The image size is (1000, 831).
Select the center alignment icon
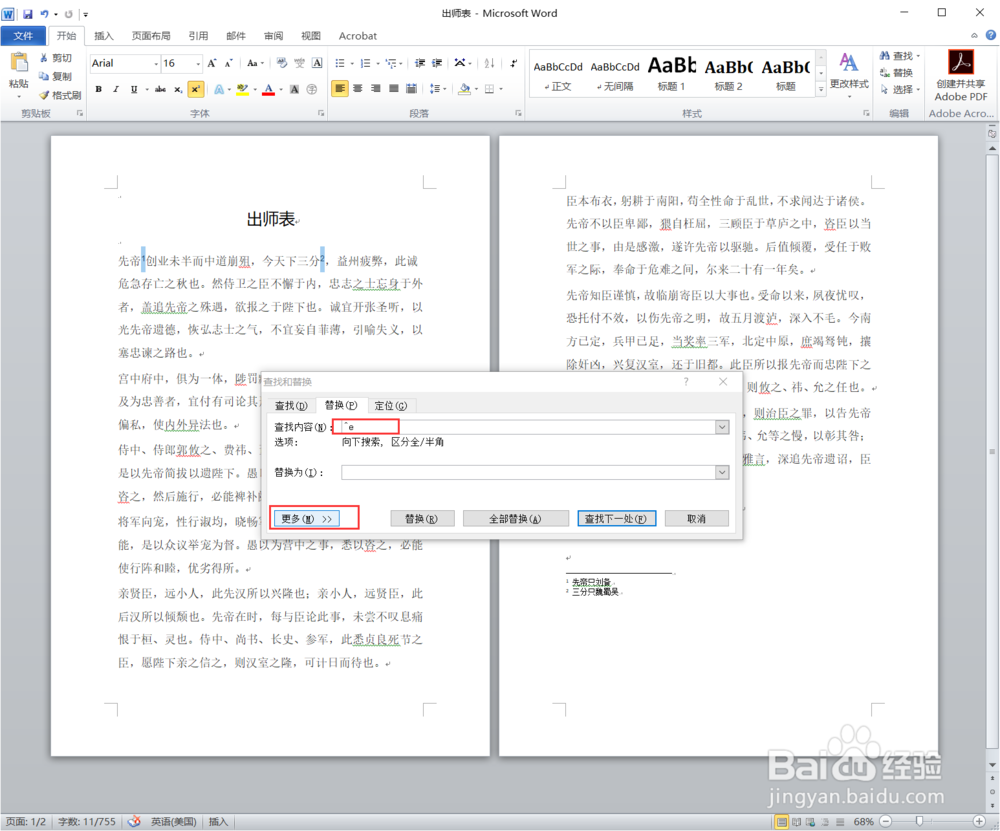(358, 88)
